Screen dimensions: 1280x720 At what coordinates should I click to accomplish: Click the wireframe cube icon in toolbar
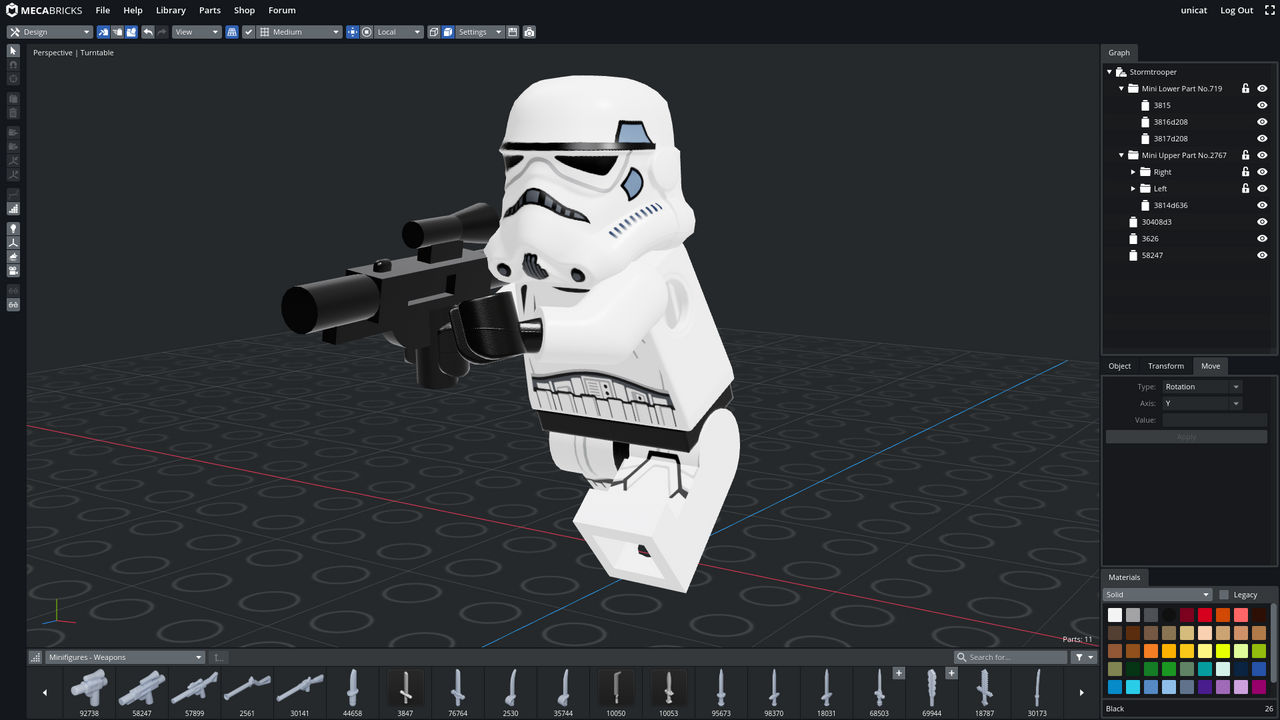pyautogui.click(x=434, y=32)
